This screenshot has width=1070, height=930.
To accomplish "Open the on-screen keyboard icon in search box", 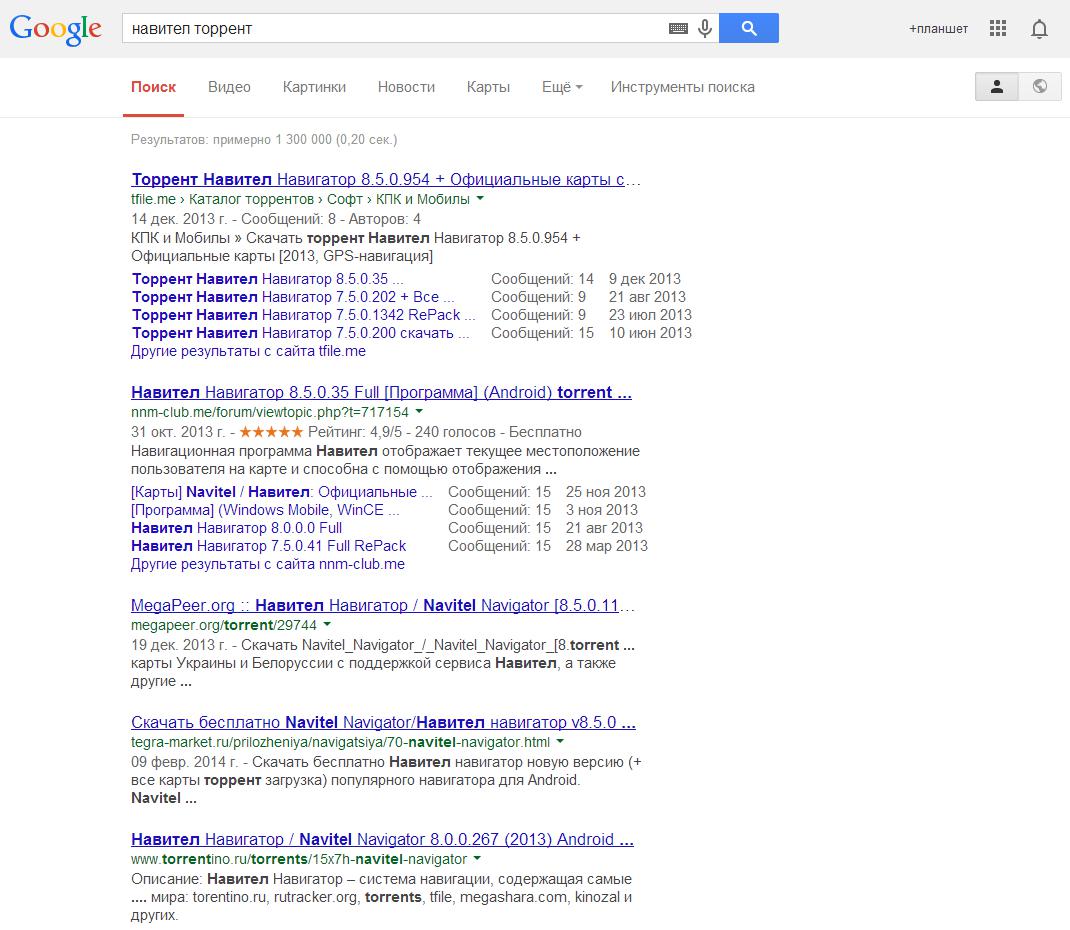I will click(678, 29).
